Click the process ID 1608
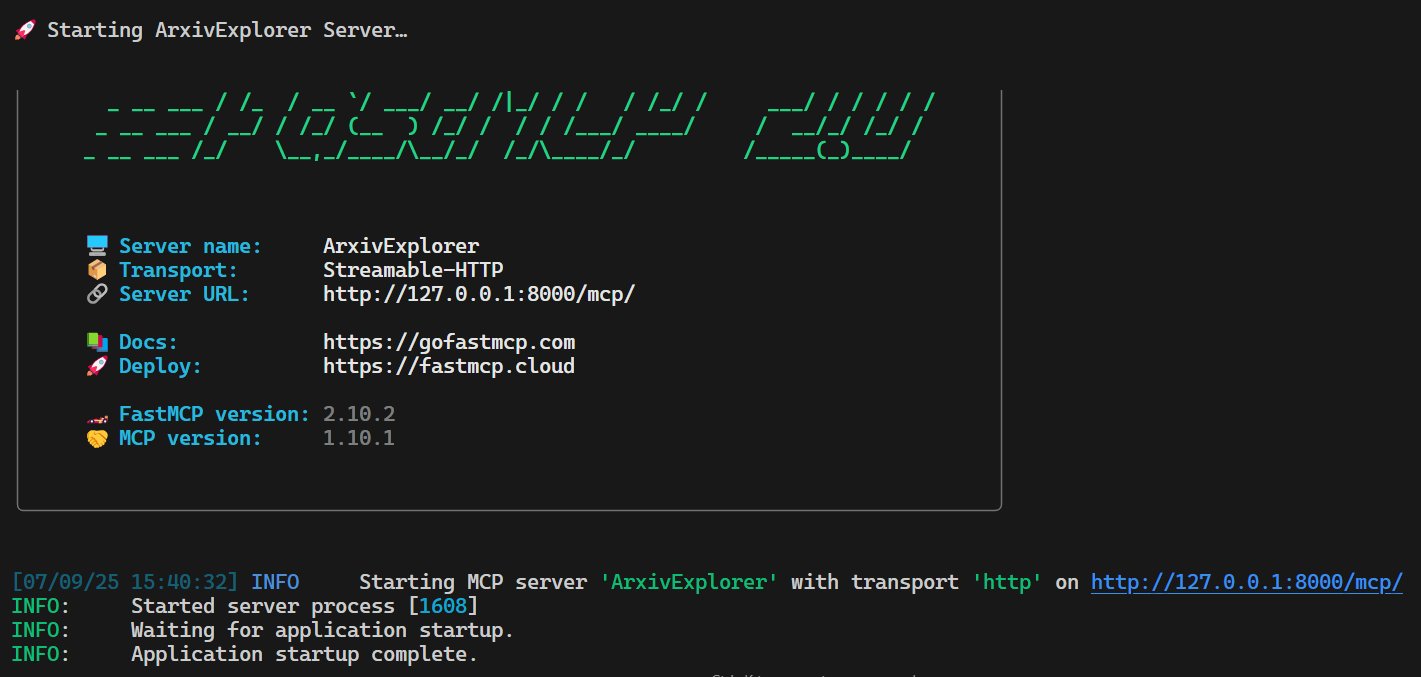The image size is (1421, 677). click(443, 606)
